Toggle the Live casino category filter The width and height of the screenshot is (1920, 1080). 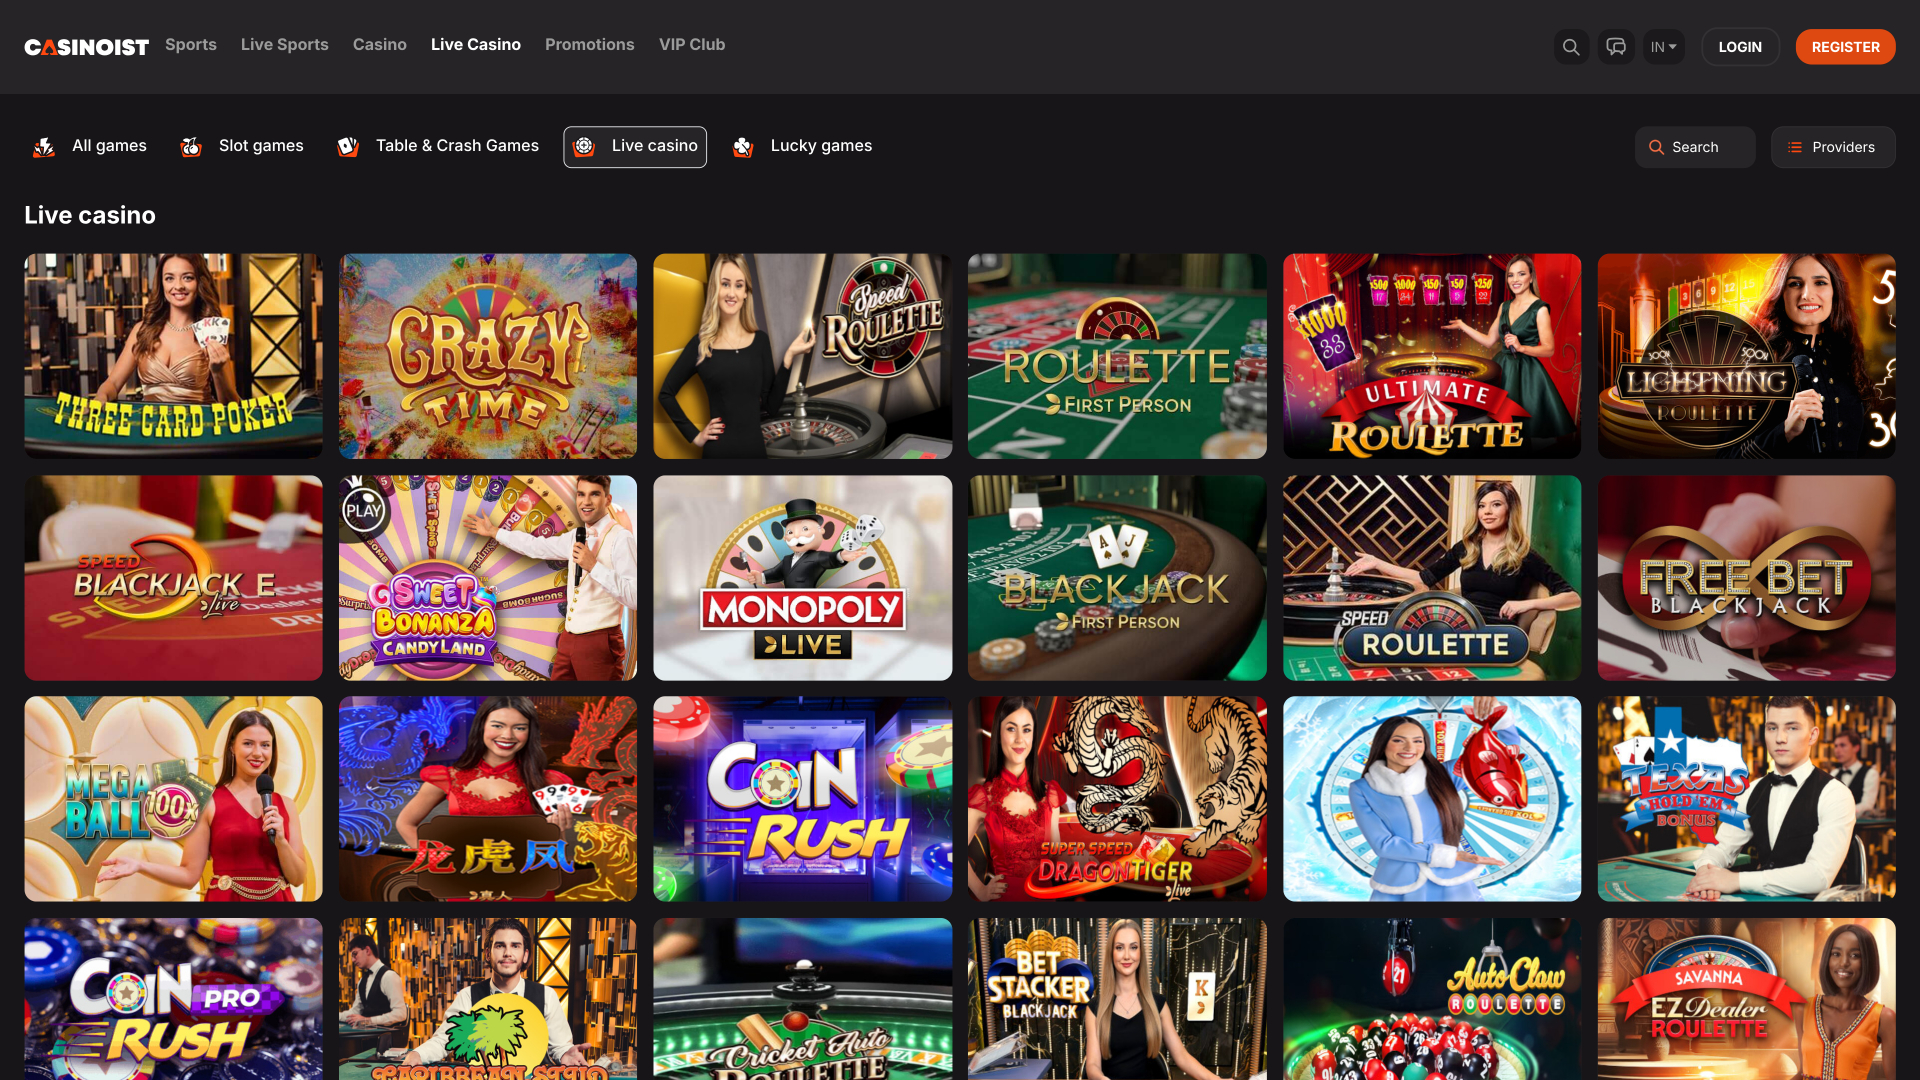(x=634, y=146)
